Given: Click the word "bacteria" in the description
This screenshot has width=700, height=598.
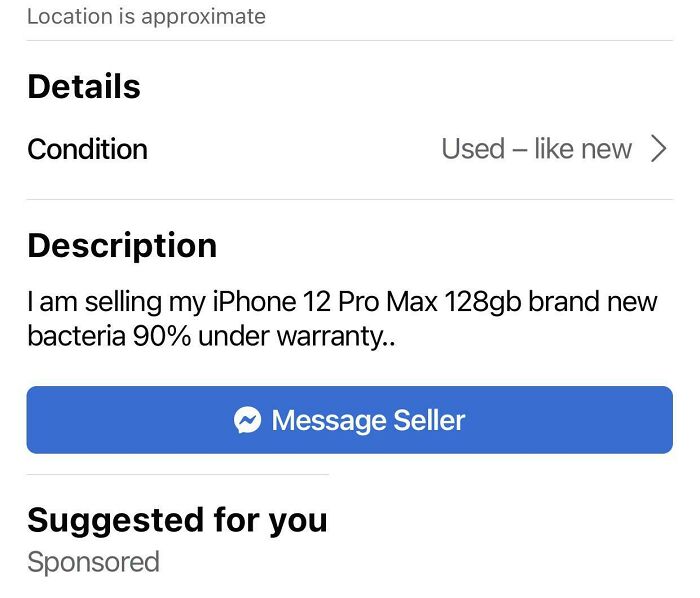Looking at the screenshot, I should coord(76,336).
